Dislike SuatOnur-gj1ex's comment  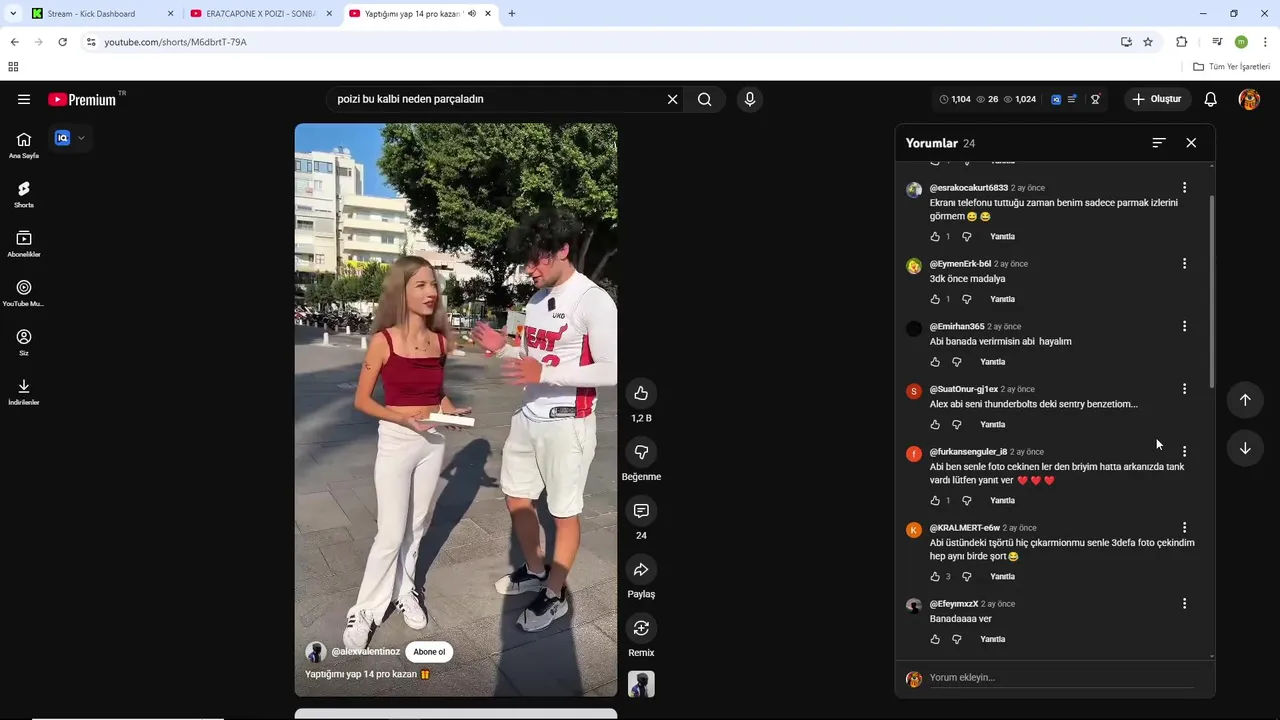tap(957, 425)
